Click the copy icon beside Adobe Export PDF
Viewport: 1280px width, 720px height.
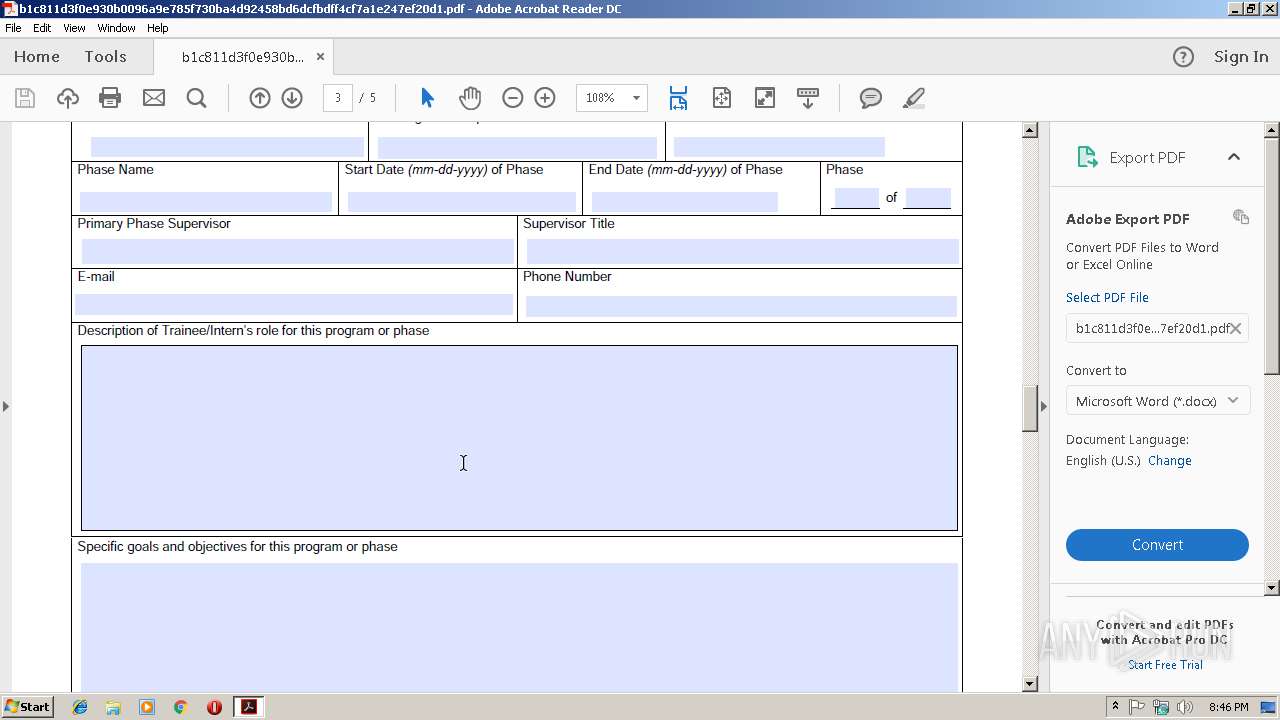click(1241, 217)
